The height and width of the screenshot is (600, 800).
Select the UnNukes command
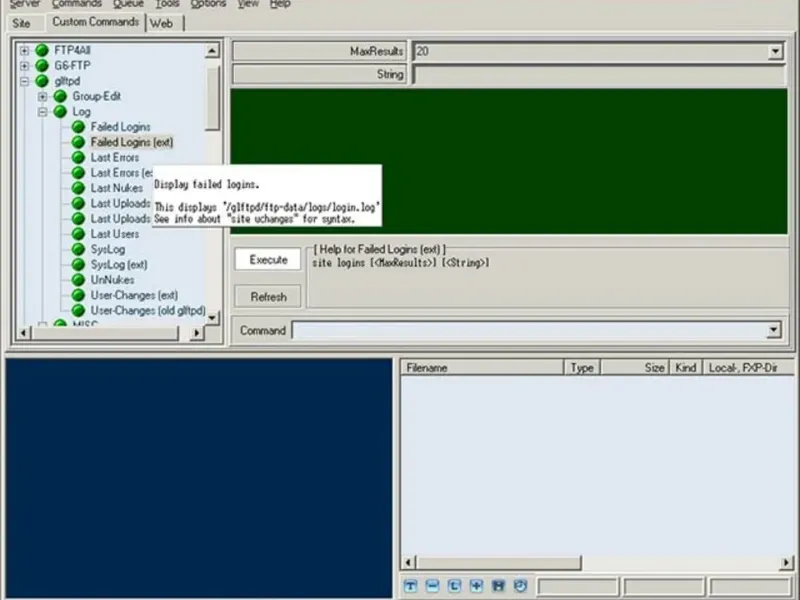point(112,280)
